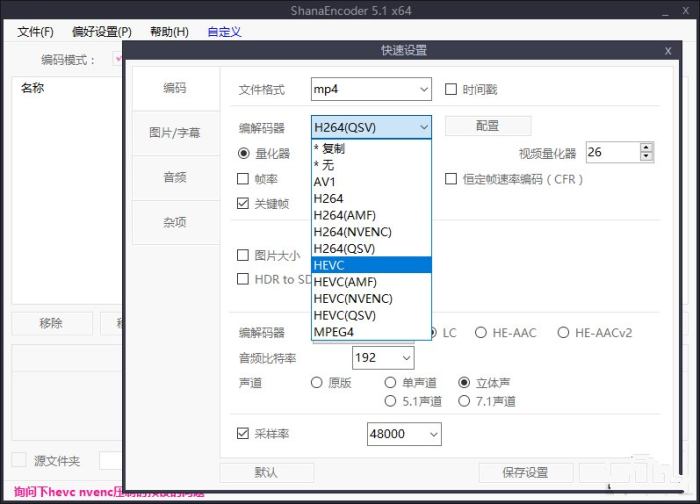
Task: Open the 采样率 48000 dropdown
Action: 404,434
